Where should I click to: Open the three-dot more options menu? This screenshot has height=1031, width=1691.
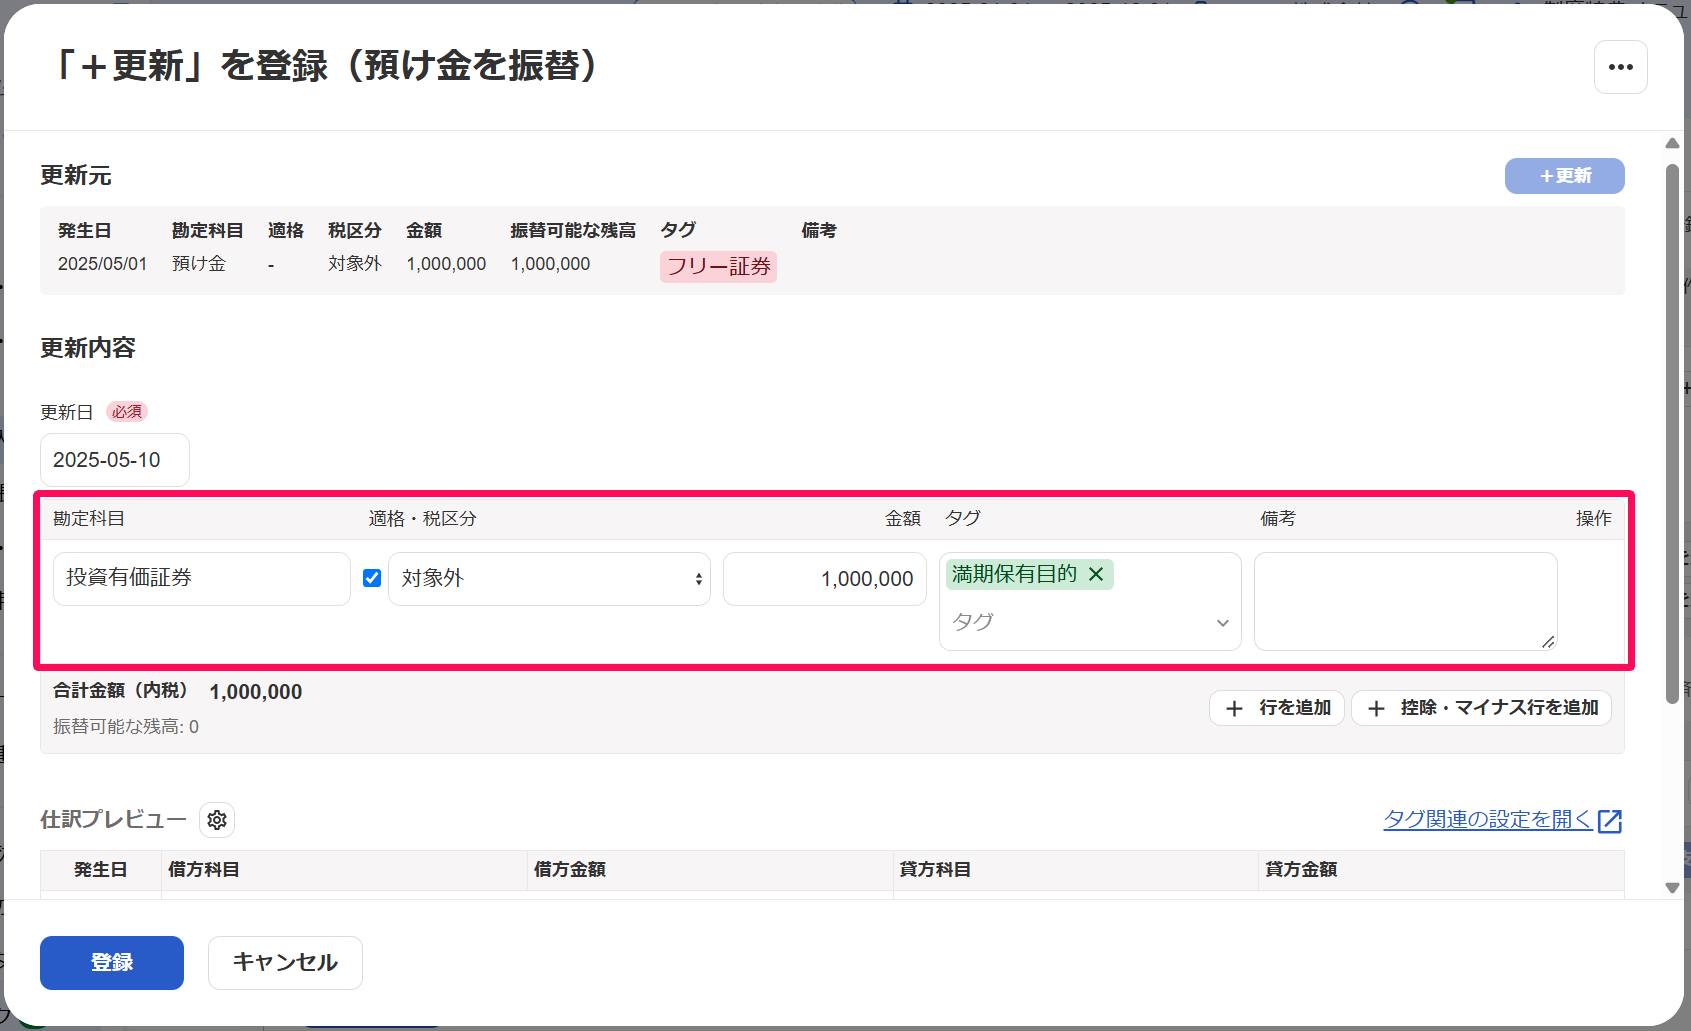[1620, 67]
